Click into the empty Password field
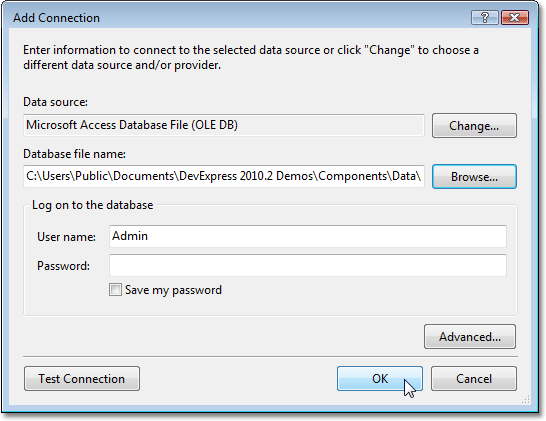This screenshot has height=421, width=546. tap(308, 265)
